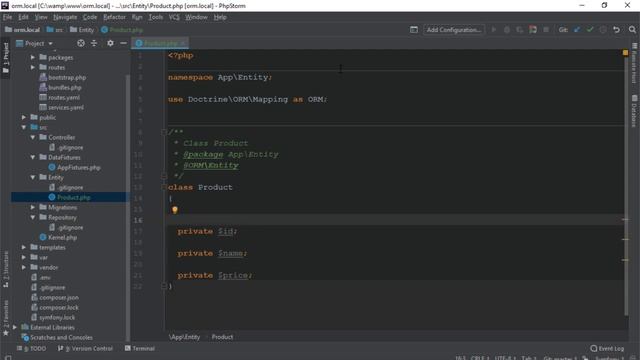Click the window layout icon before Add Configuration

(x=414, y=29)
